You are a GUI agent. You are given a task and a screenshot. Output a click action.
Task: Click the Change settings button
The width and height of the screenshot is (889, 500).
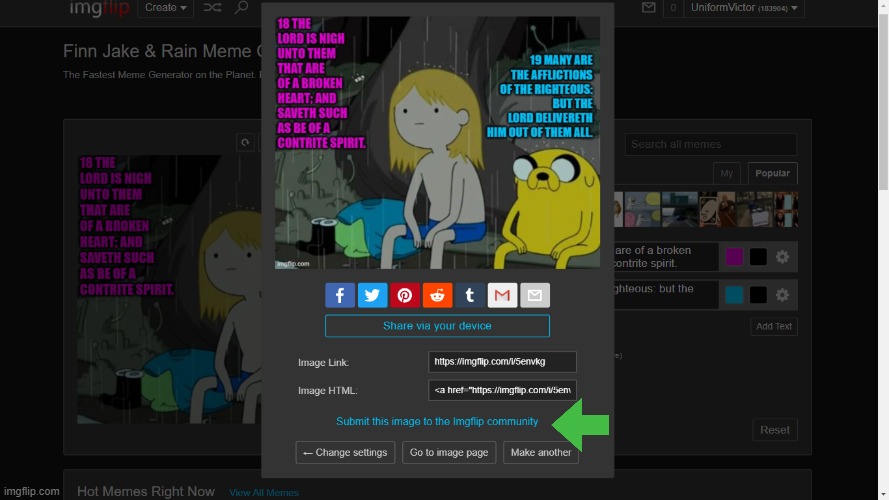[345, 452]
